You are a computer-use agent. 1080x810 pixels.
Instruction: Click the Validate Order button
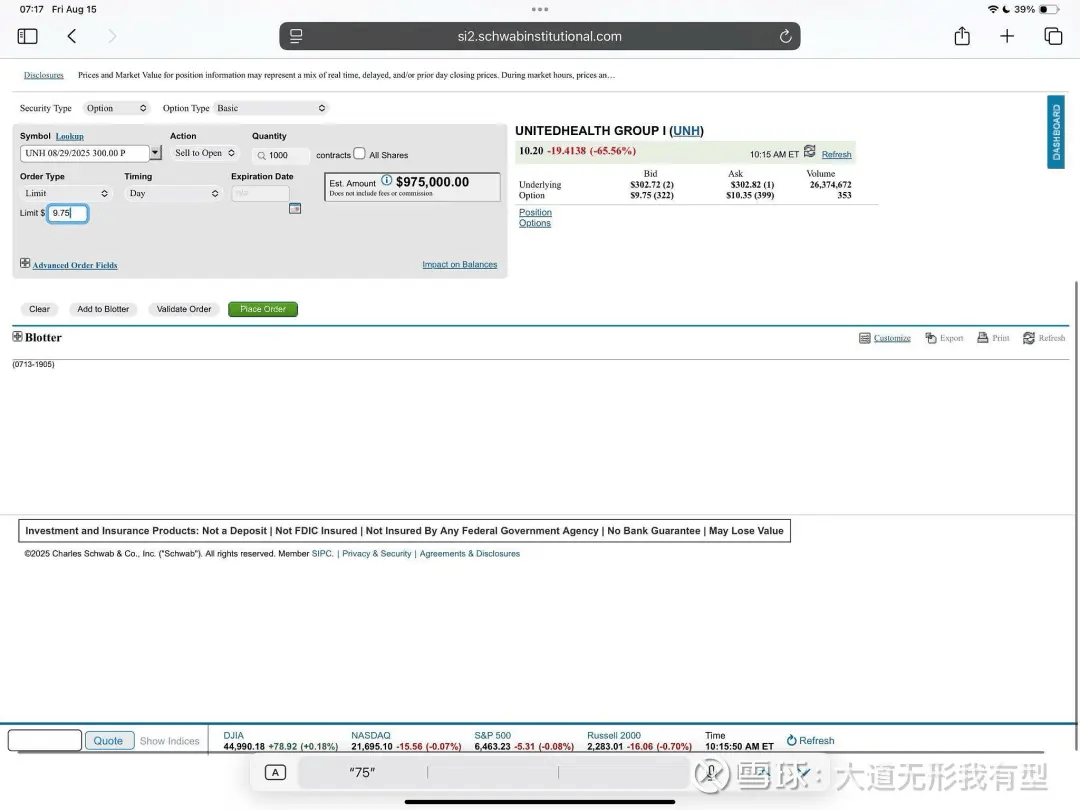(x=184, y=309)
